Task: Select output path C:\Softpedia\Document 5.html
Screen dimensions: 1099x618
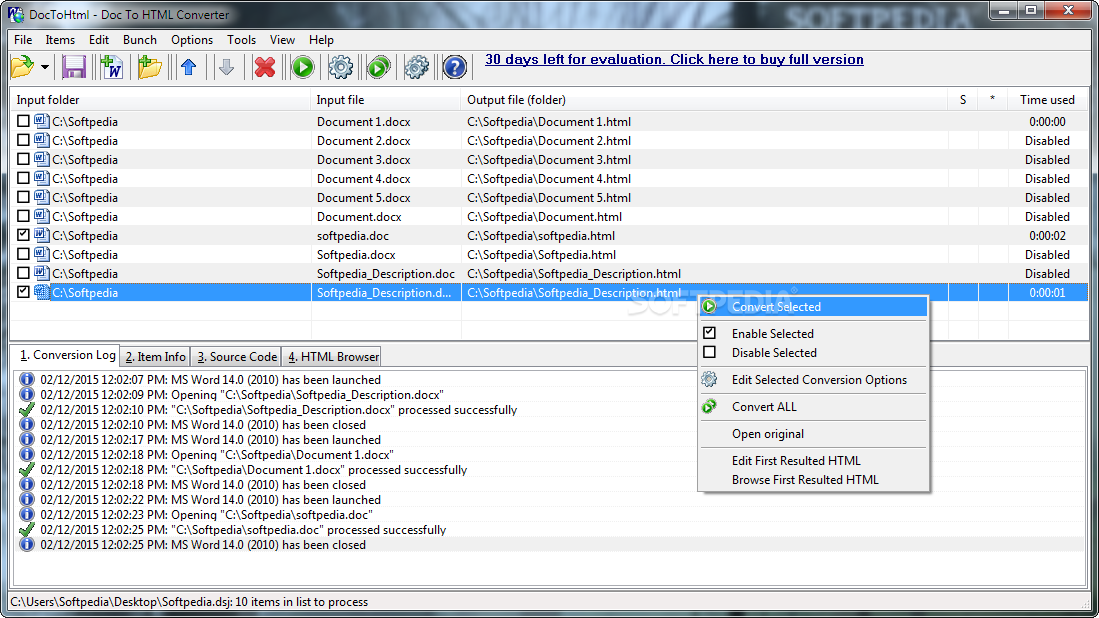Action: pyautogui.click(x=549, y=198)
